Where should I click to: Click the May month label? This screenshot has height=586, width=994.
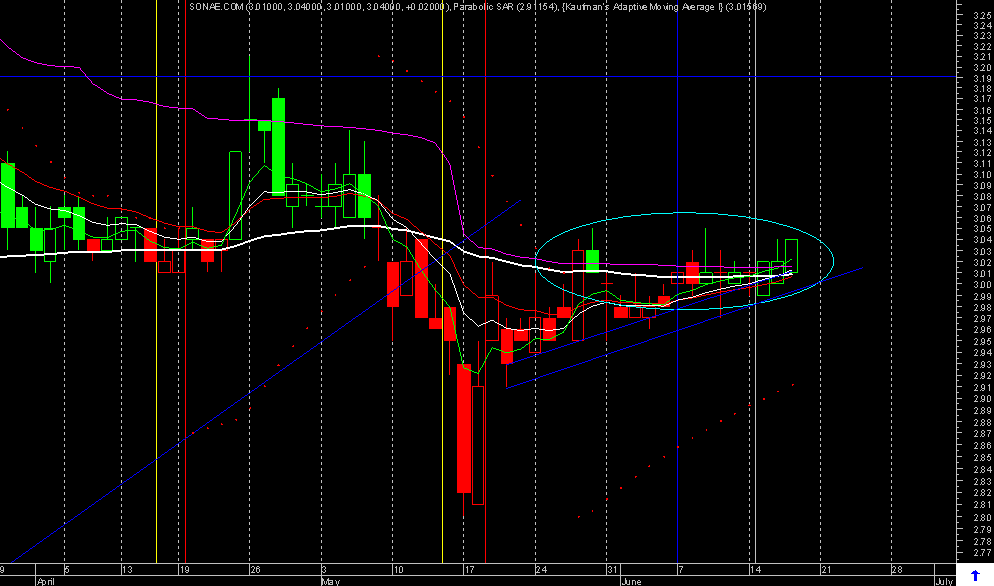click(x=330, y=581)
